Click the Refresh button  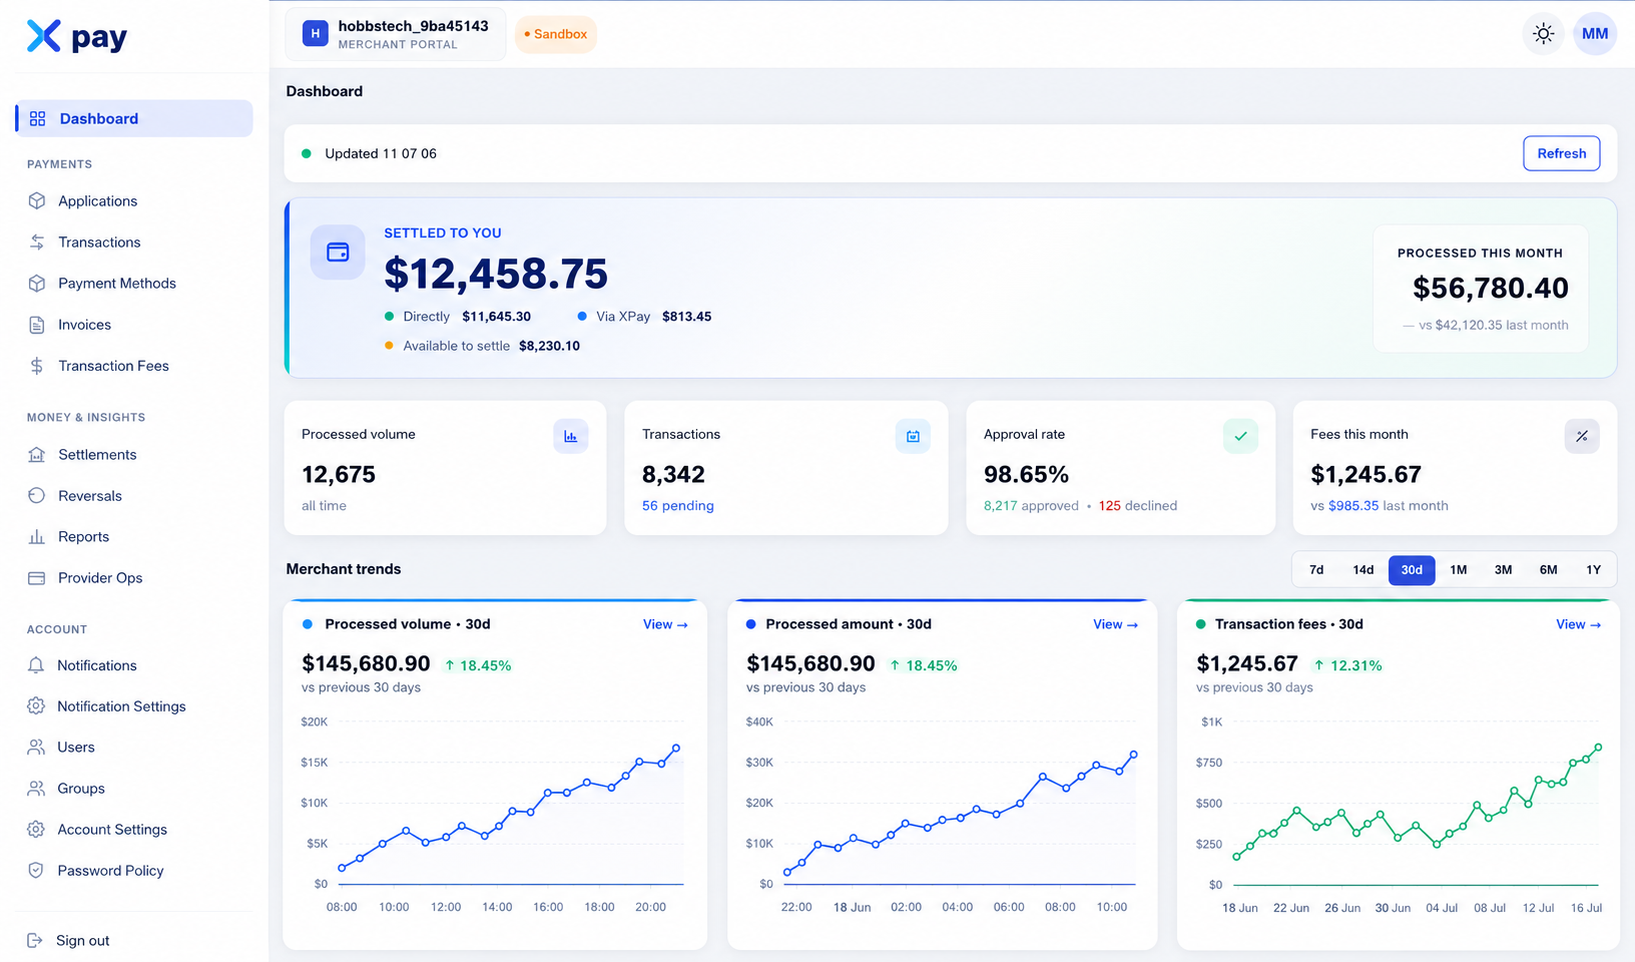tap(1562, 153)
